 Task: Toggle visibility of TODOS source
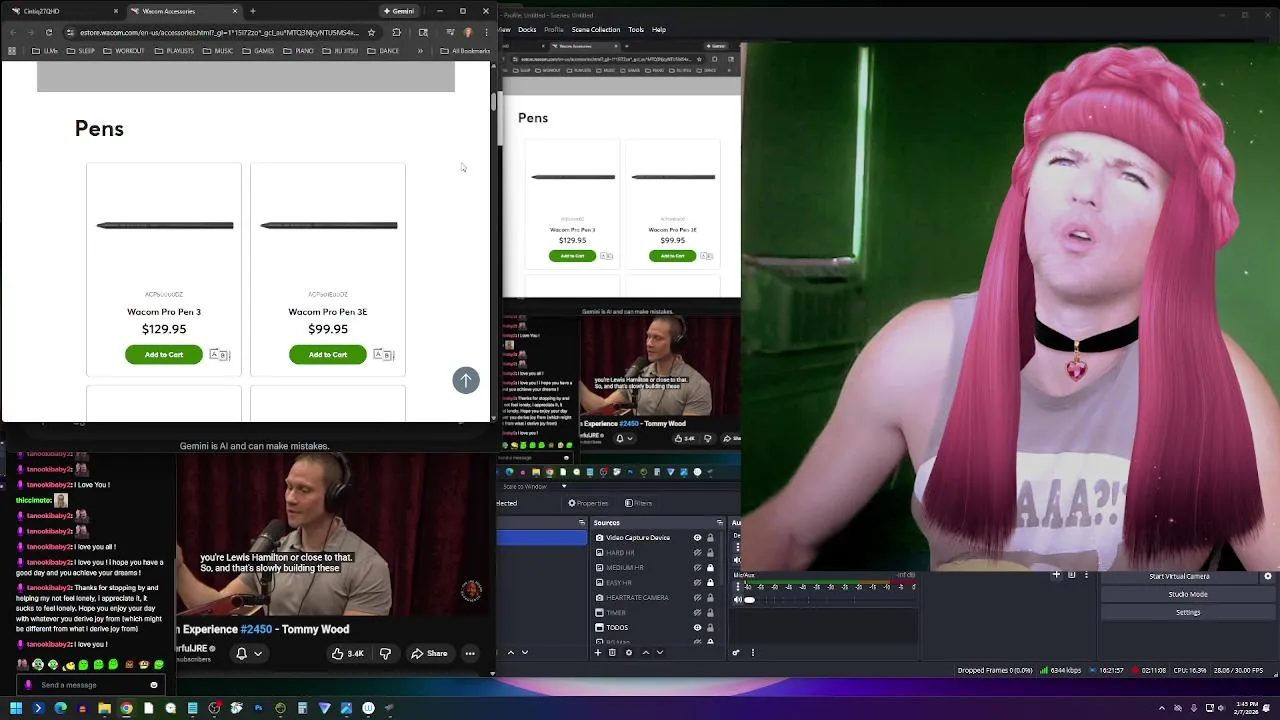click(x=698, y=628)
